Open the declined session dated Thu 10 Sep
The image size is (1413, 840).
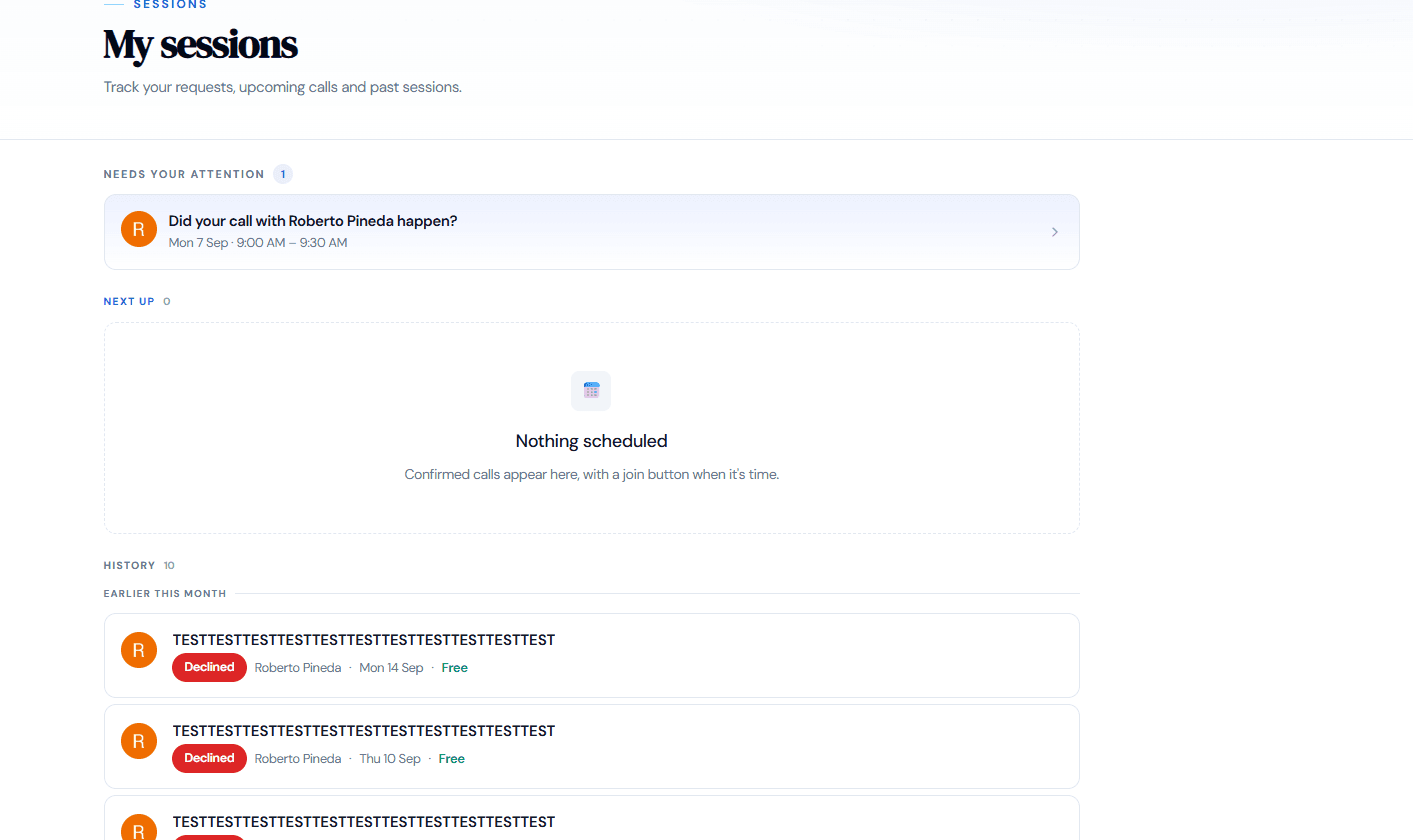[592, 746]
